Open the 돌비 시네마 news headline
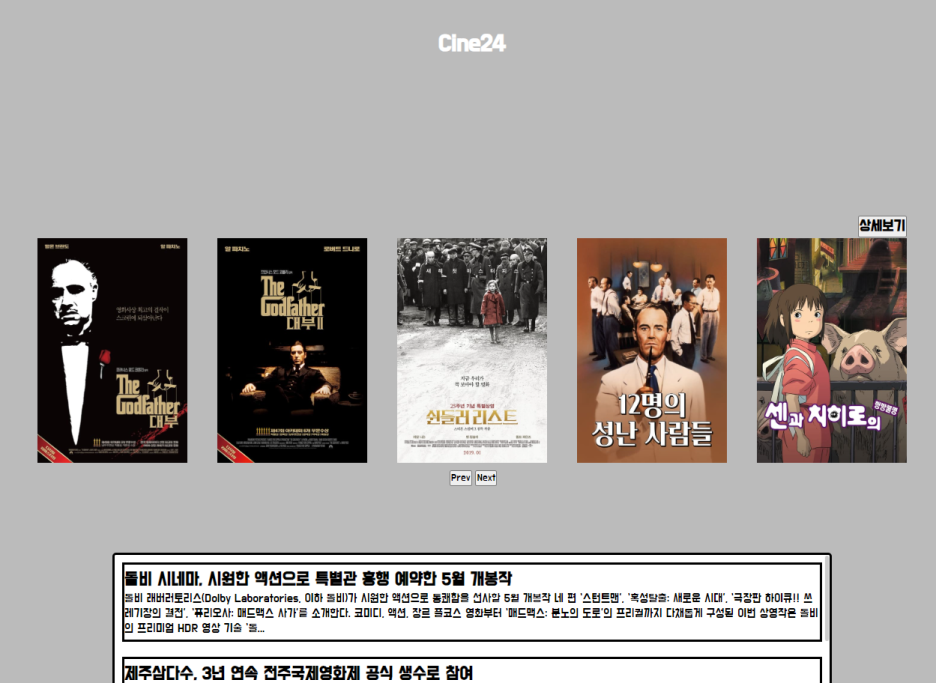Image resolution: width=936 pixels, height=683 pixels. 318,578
